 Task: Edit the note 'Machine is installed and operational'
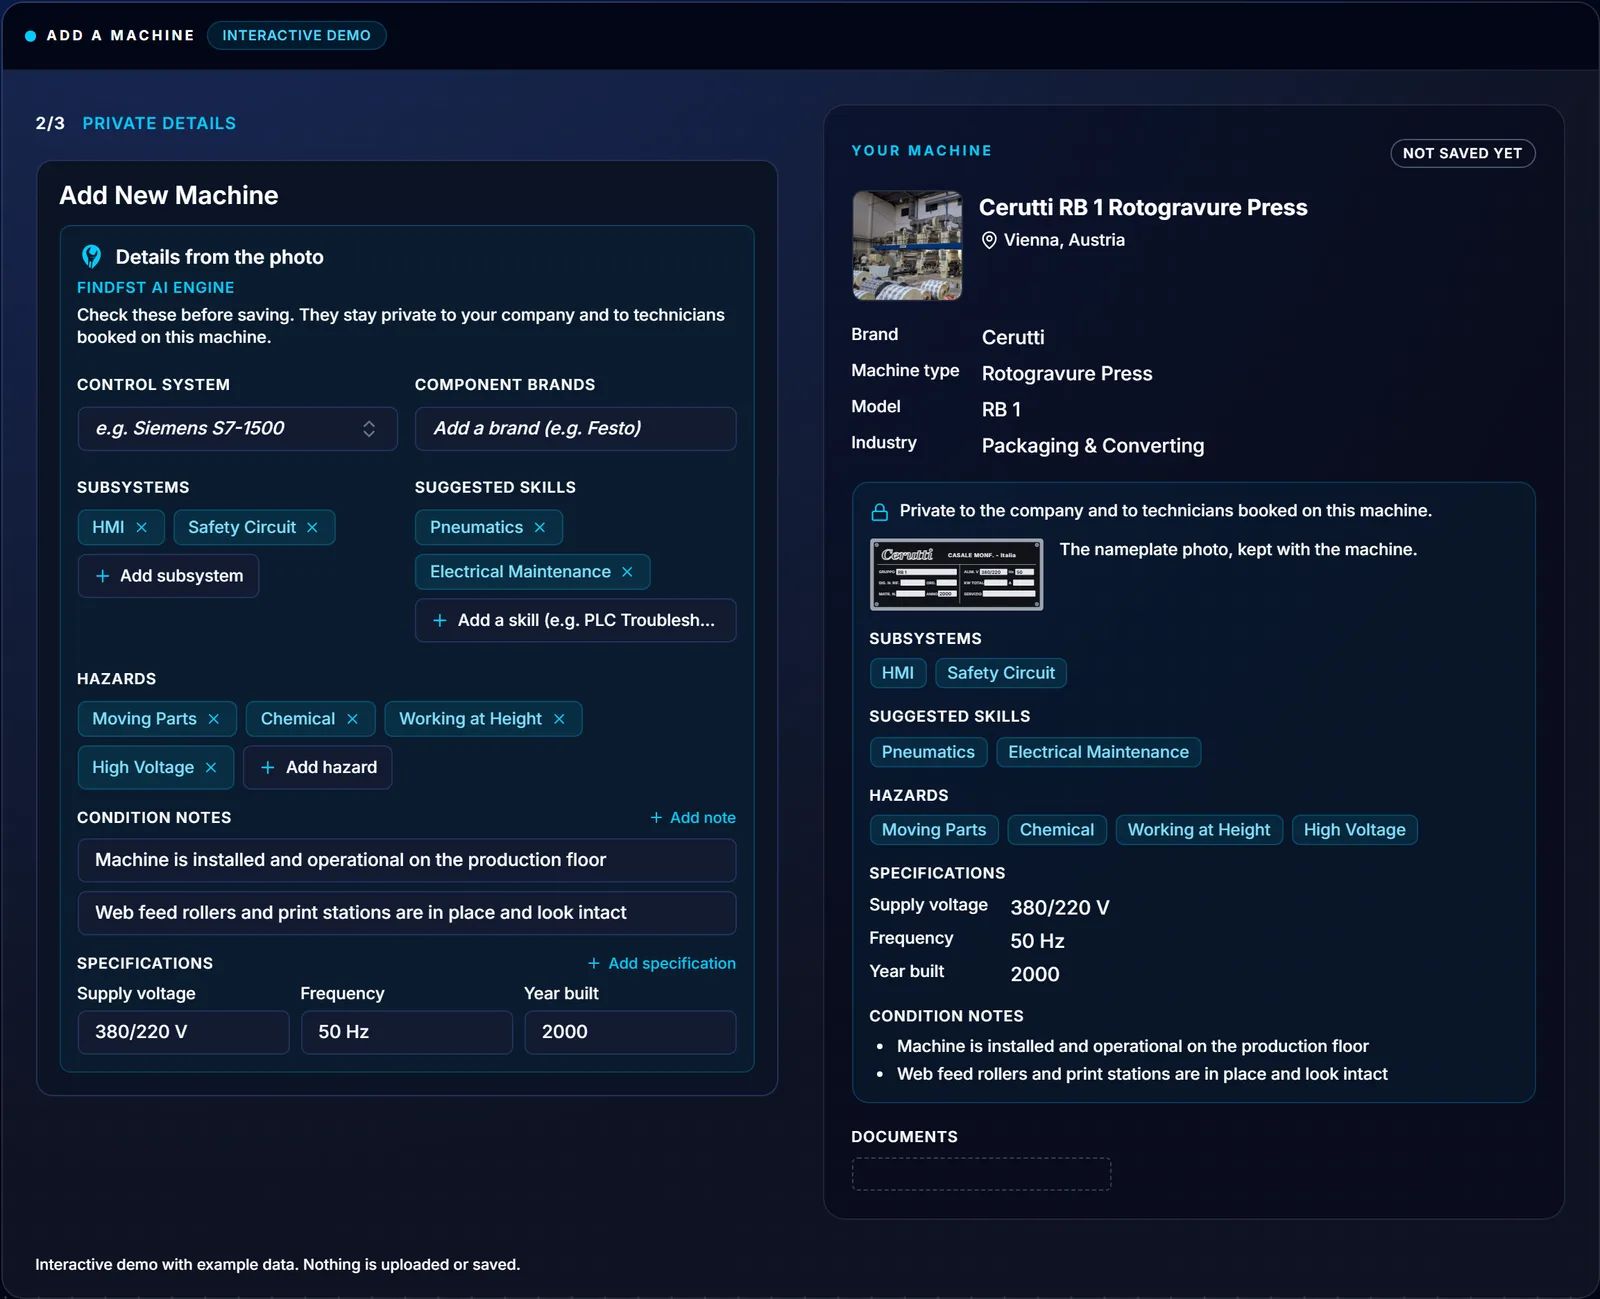pos(407,860)
